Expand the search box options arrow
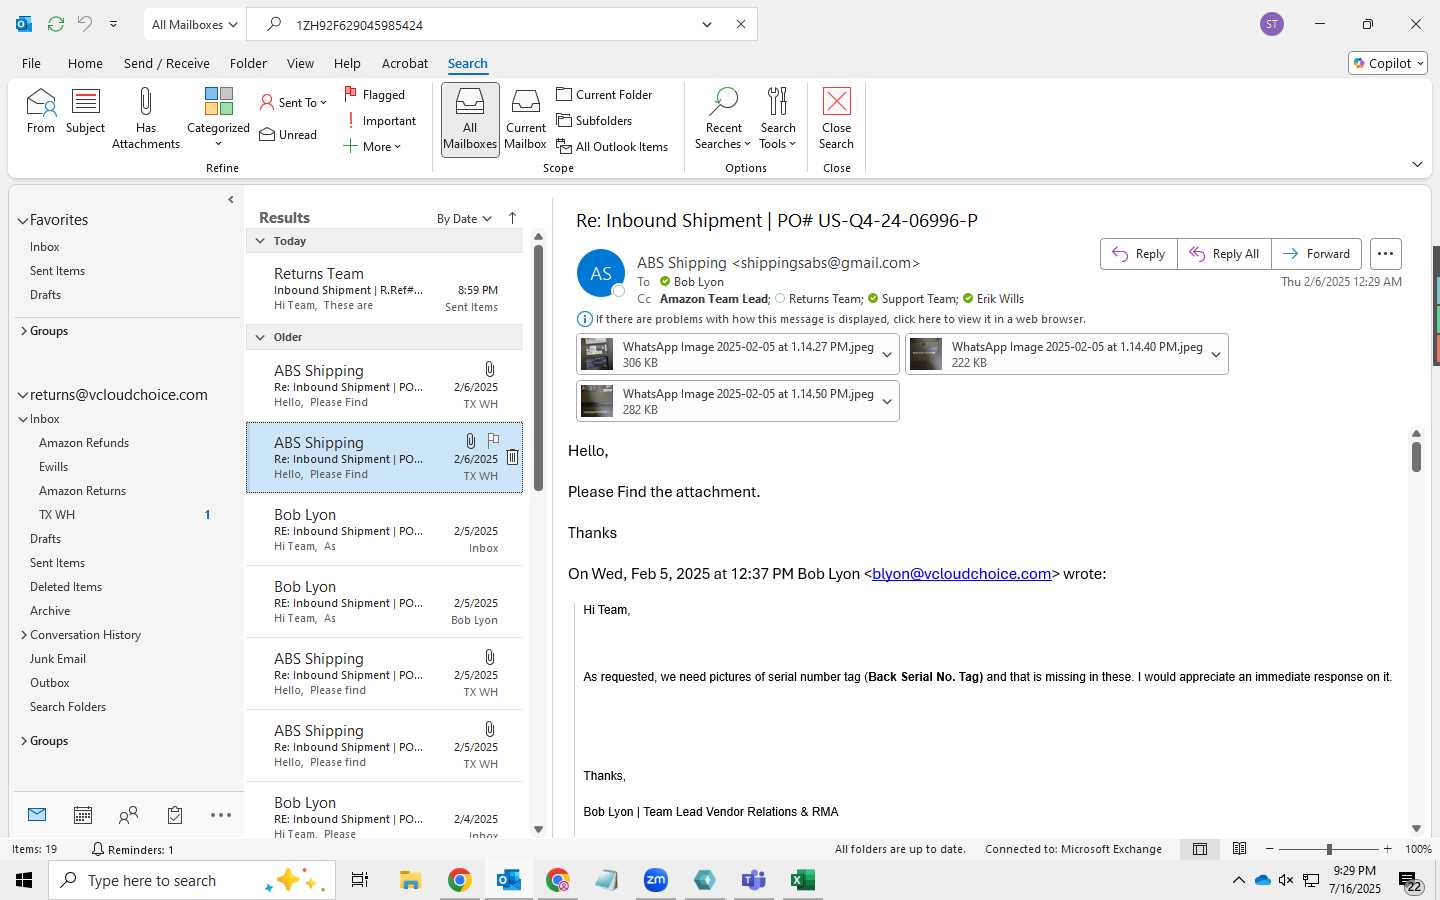Screen dimensions: 1440x900 [707, 24]
